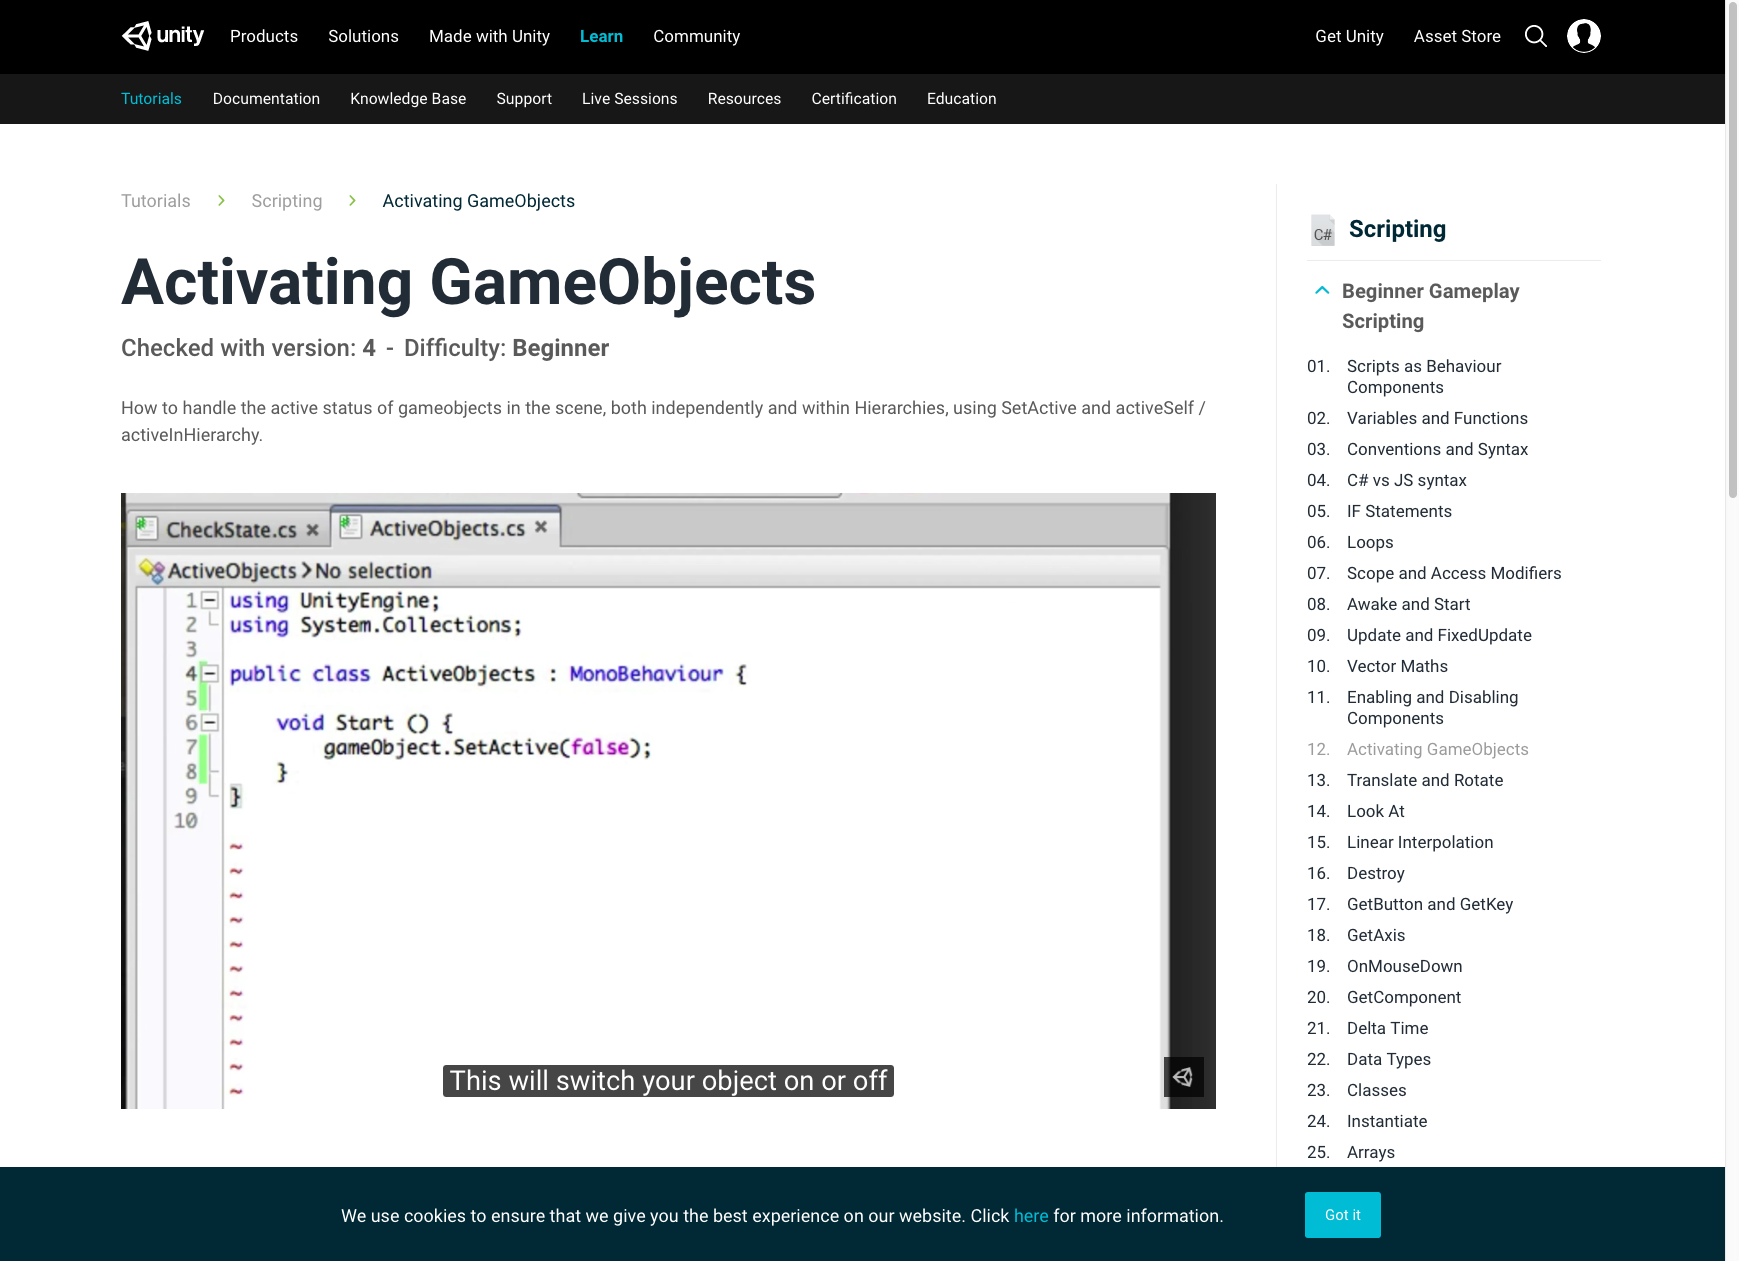This screenshot has width=1739, height=1261.
Task: Go to Made with Unity
Action: (x=489, y=36)
